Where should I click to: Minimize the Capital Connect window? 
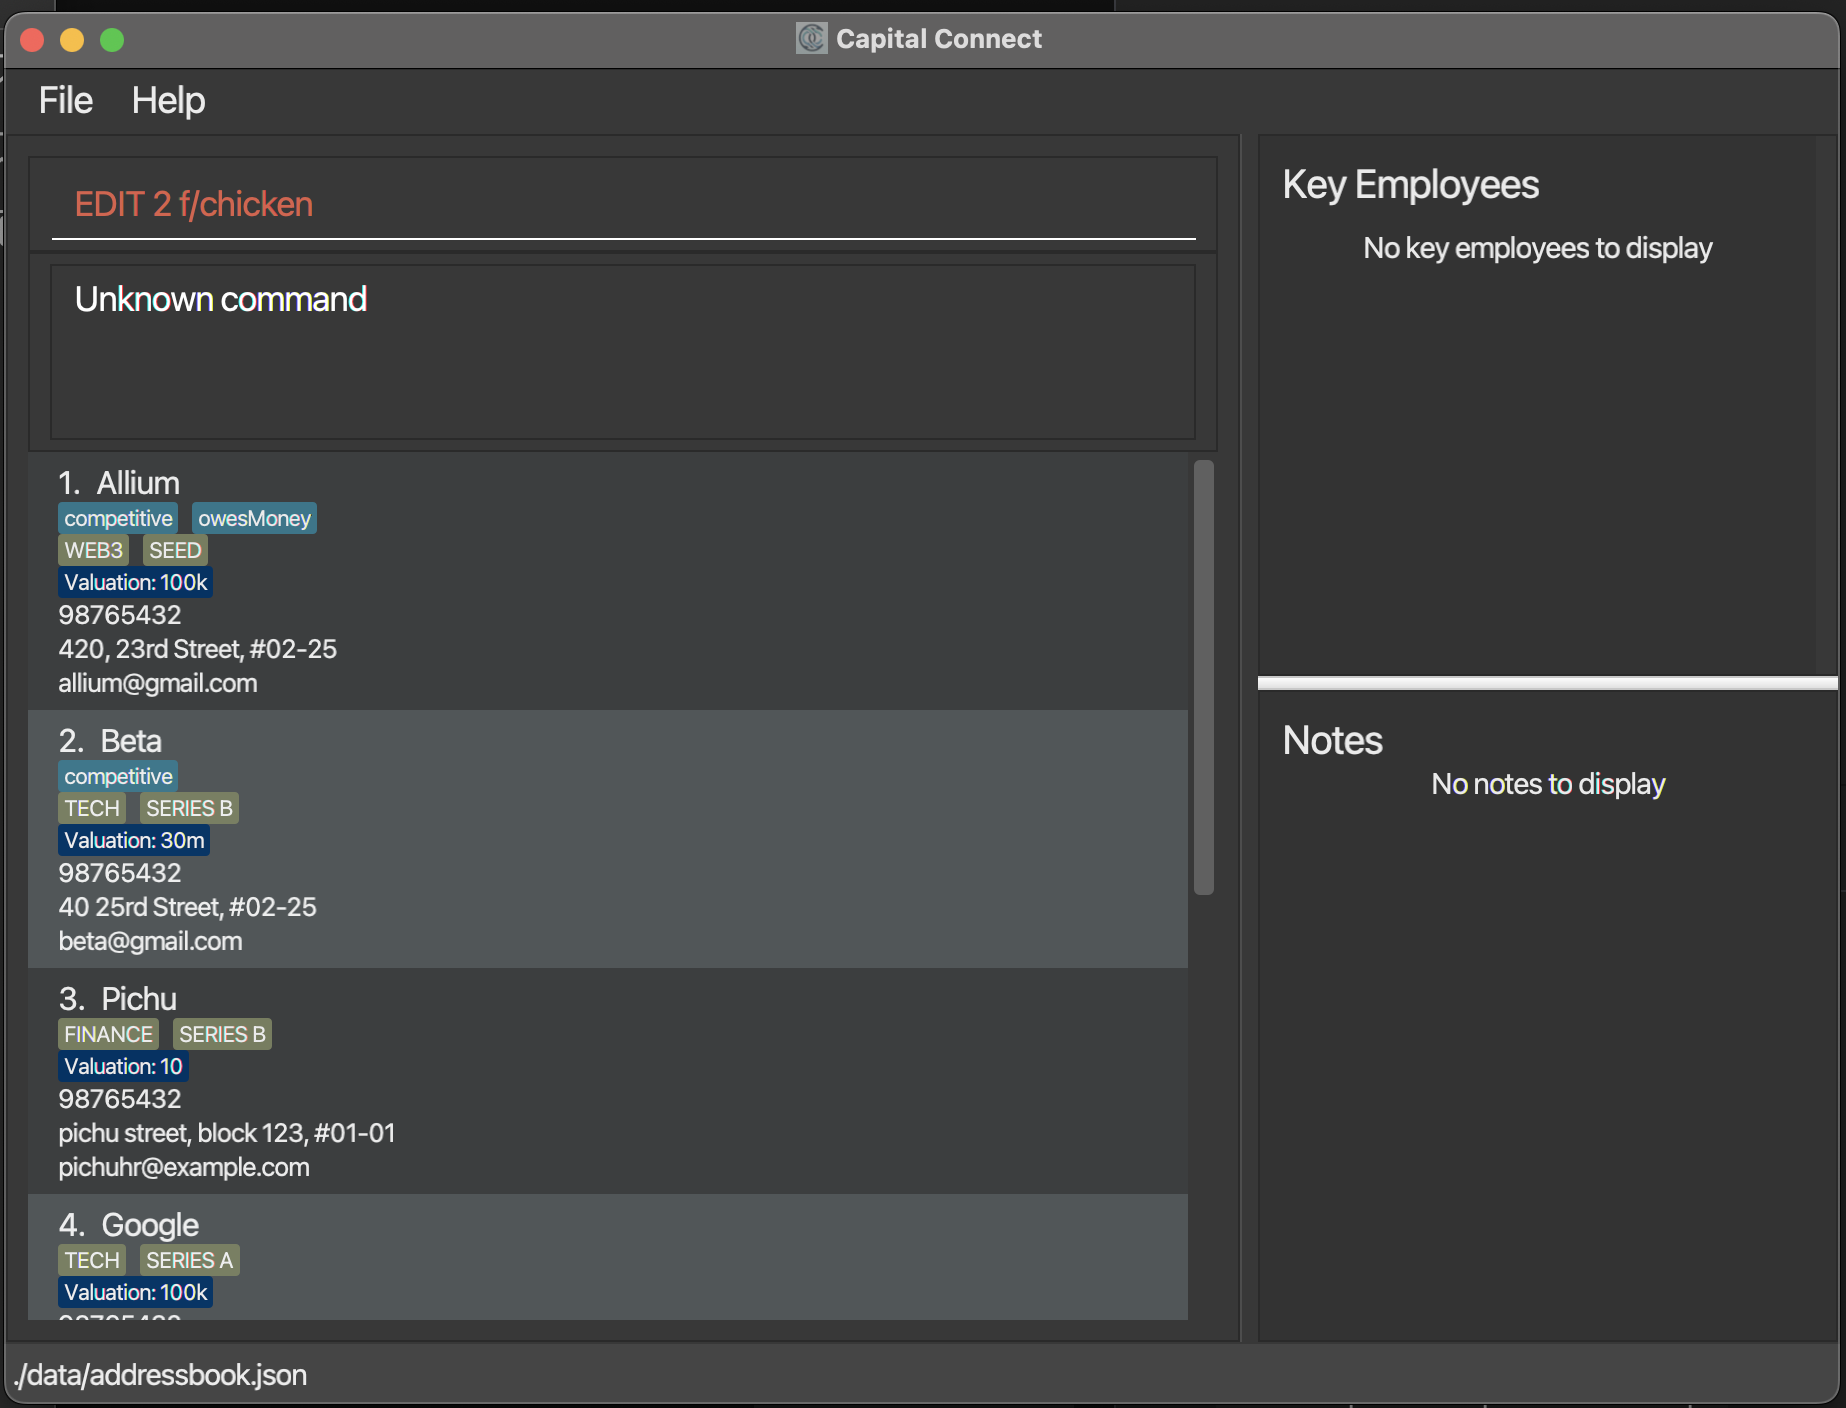72,40
